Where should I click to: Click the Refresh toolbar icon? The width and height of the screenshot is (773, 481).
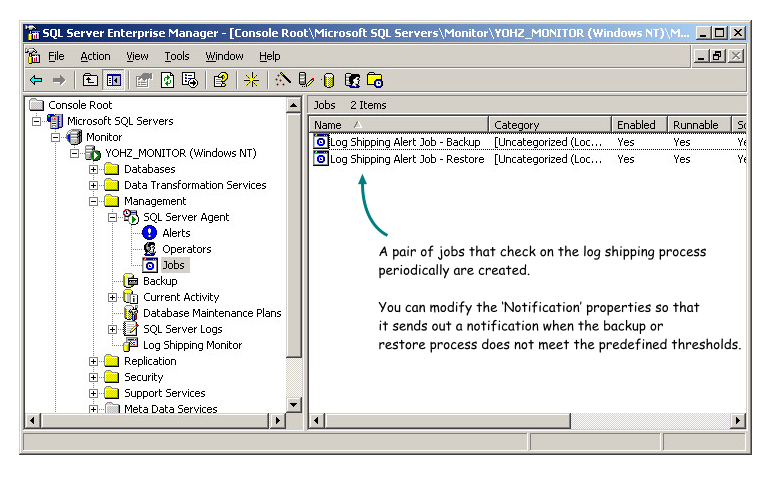168,80
